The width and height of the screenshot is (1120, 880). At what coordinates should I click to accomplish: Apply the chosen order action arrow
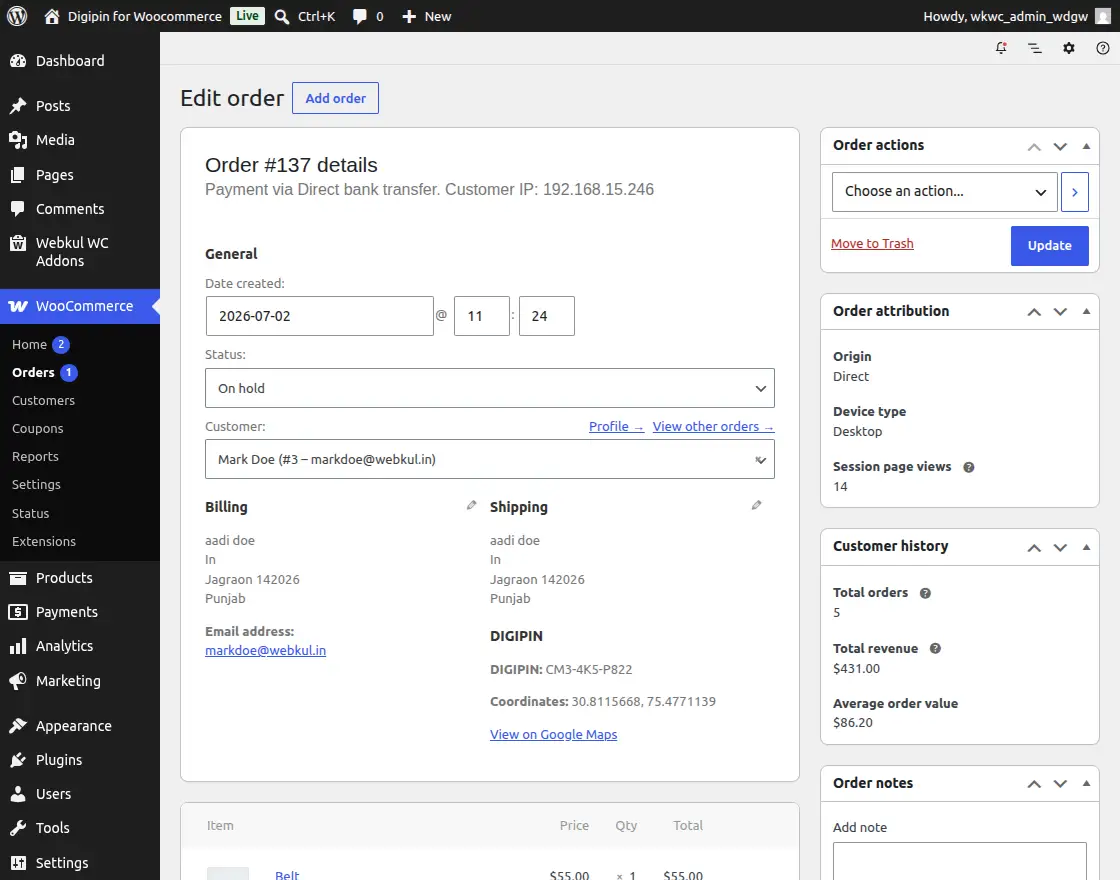pyautogui.click(x=1074, y=191)
